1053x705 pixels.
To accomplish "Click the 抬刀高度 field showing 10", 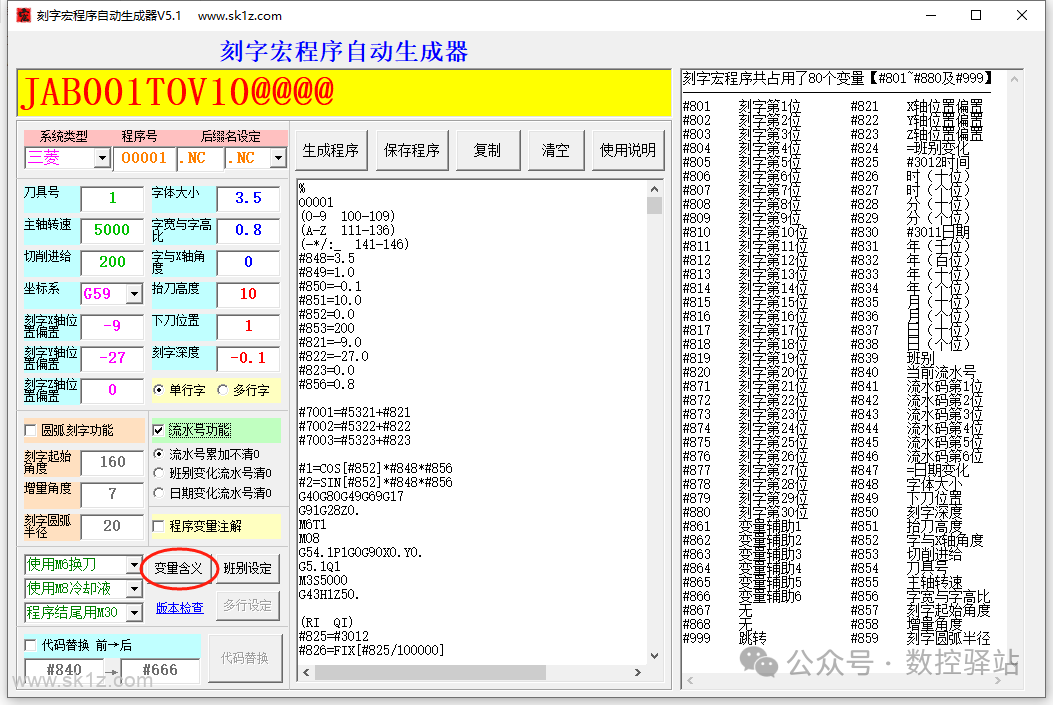I will point(248,294).
